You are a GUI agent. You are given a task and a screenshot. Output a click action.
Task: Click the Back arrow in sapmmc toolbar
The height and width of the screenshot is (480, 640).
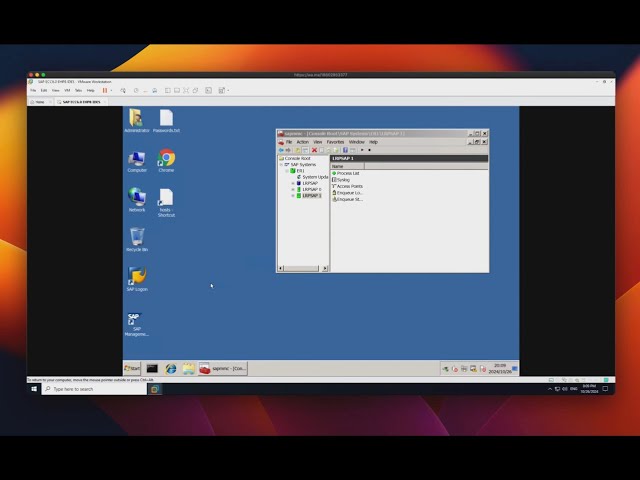[x=281, y=150]
